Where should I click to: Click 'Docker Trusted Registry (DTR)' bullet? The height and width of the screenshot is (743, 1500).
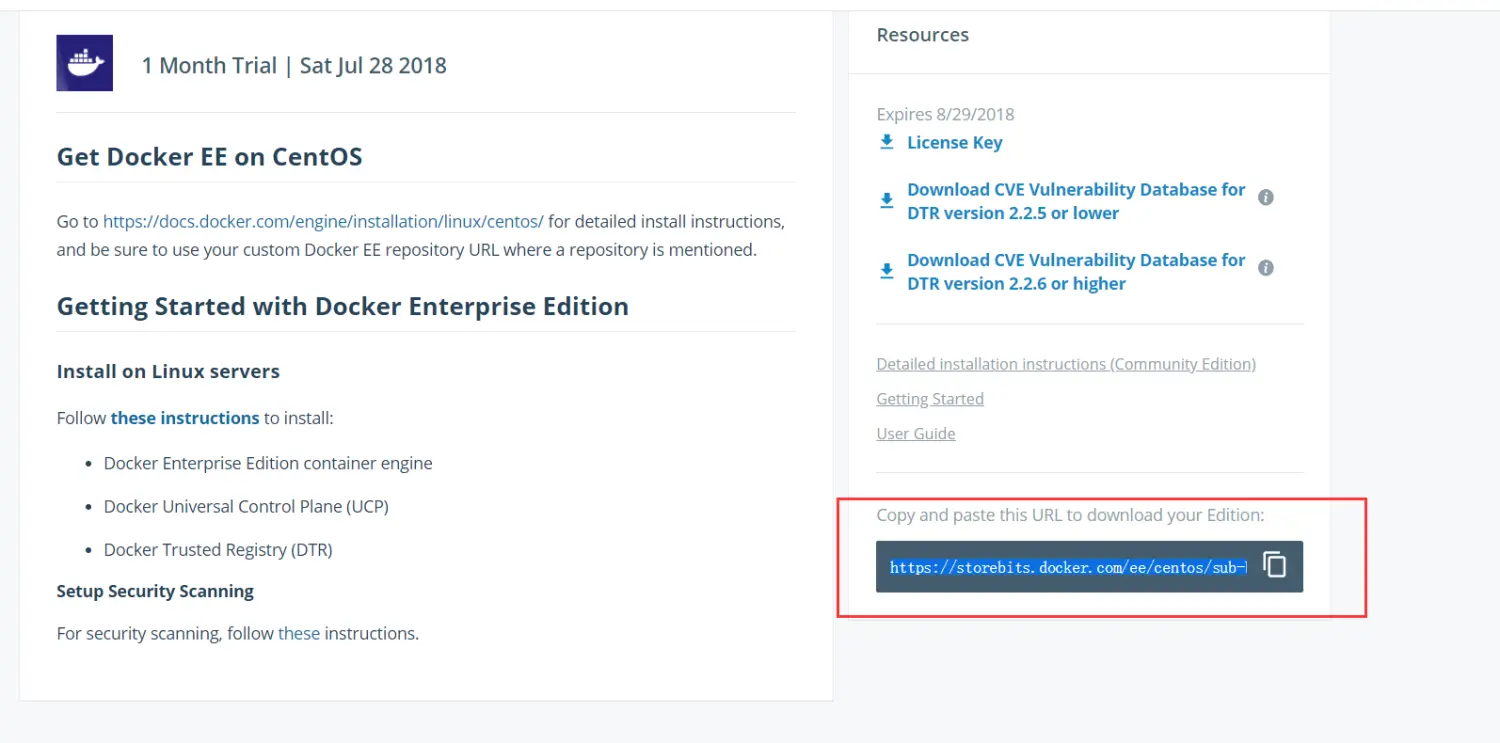[218, 549]
